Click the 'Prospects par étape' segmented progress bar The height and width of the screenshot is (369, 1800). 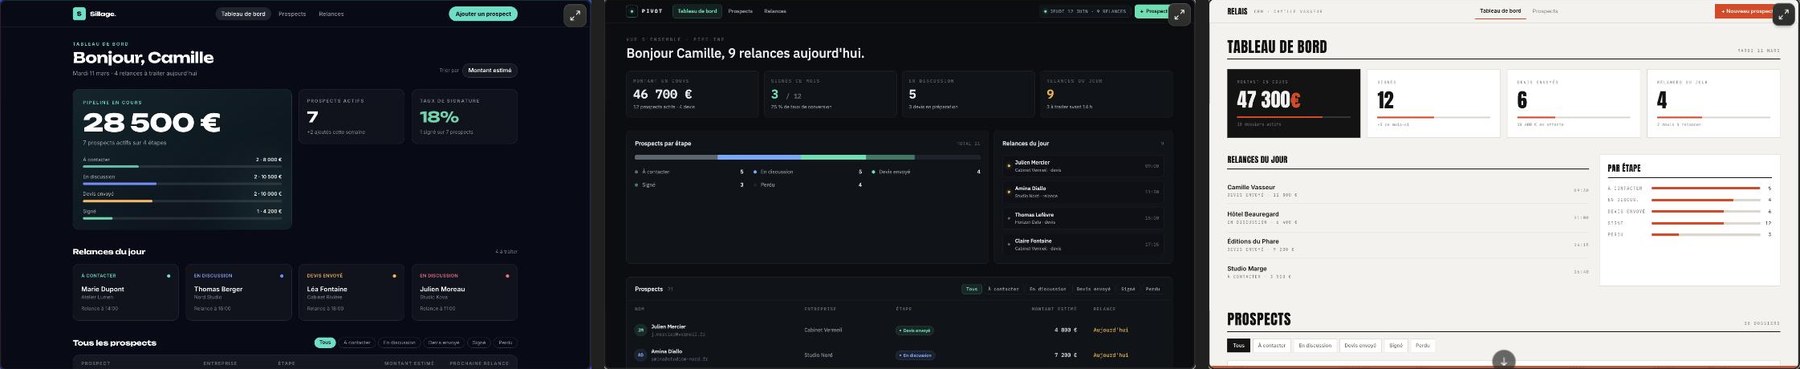pyautogui.click(x=775, y=157)
